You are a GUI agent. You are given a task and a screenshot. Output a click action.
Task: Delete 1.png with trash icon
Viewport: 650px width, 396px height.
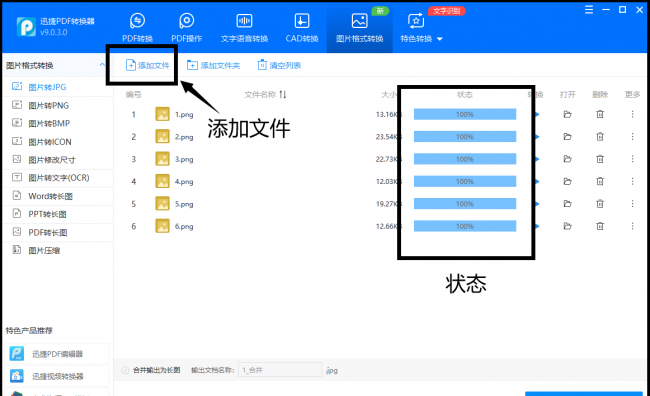(600, 114)
